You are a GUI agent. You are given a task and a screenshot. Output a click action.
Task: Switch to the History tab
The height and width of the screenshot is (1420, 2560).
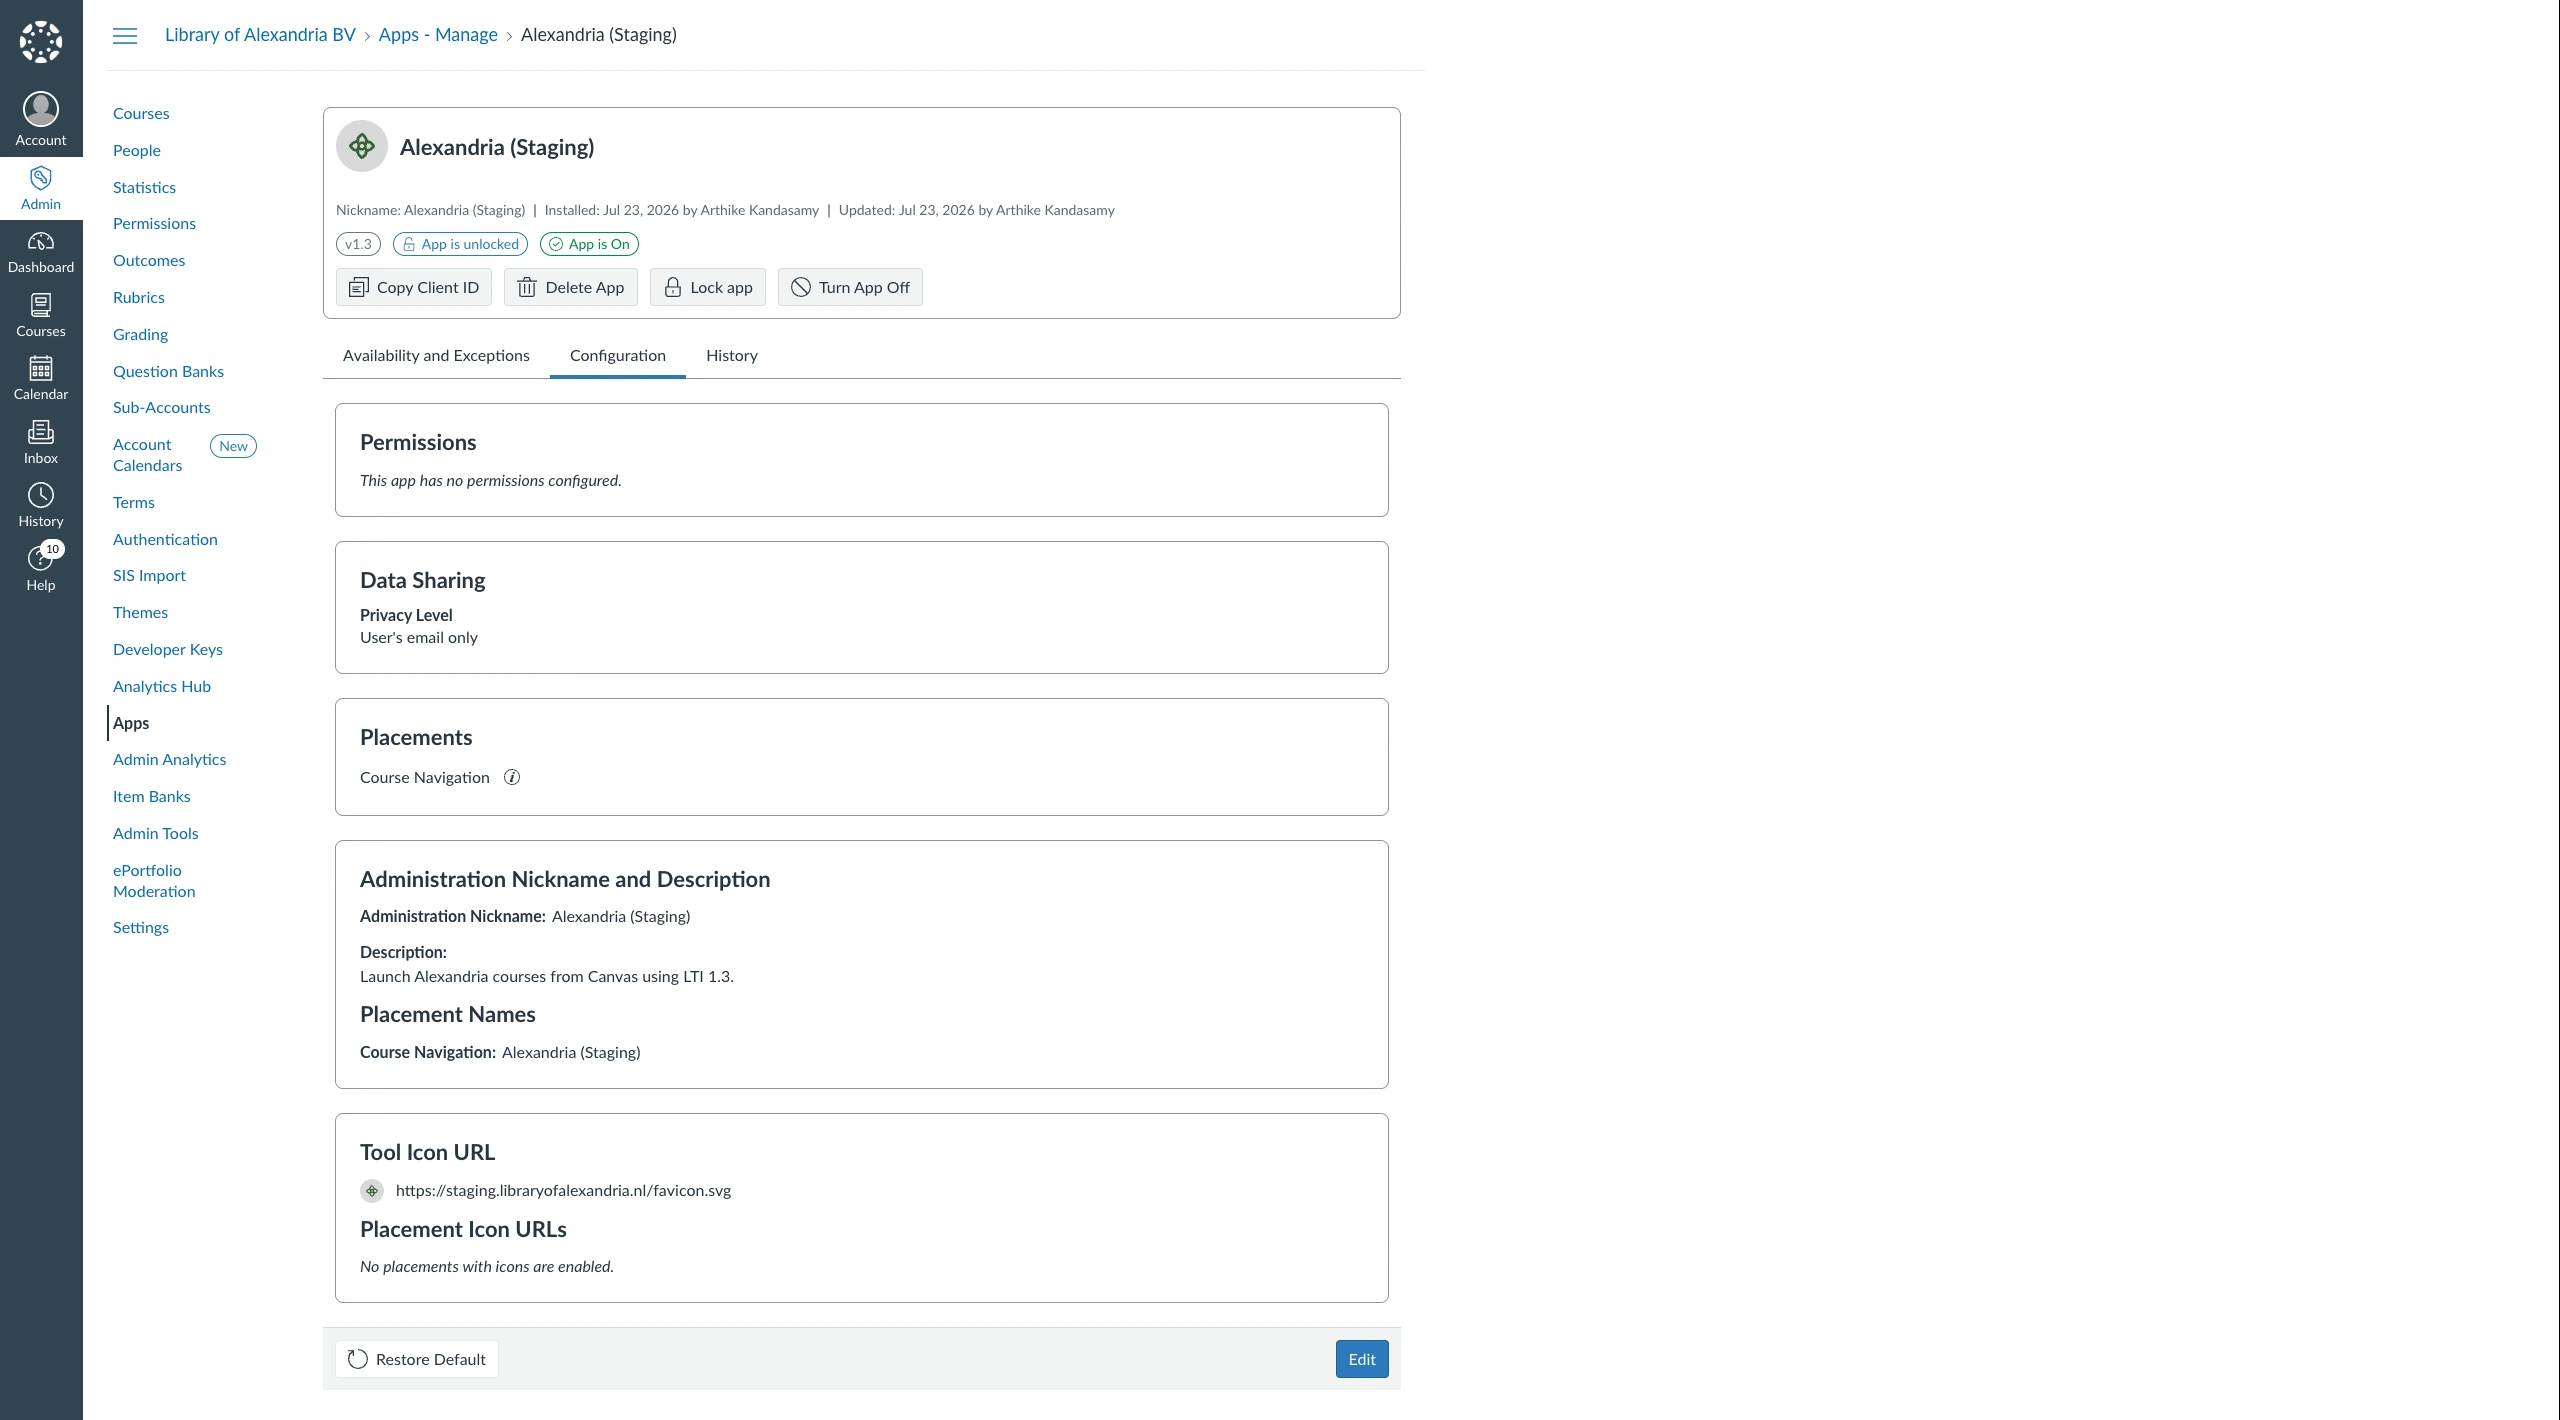coord(732,356)
